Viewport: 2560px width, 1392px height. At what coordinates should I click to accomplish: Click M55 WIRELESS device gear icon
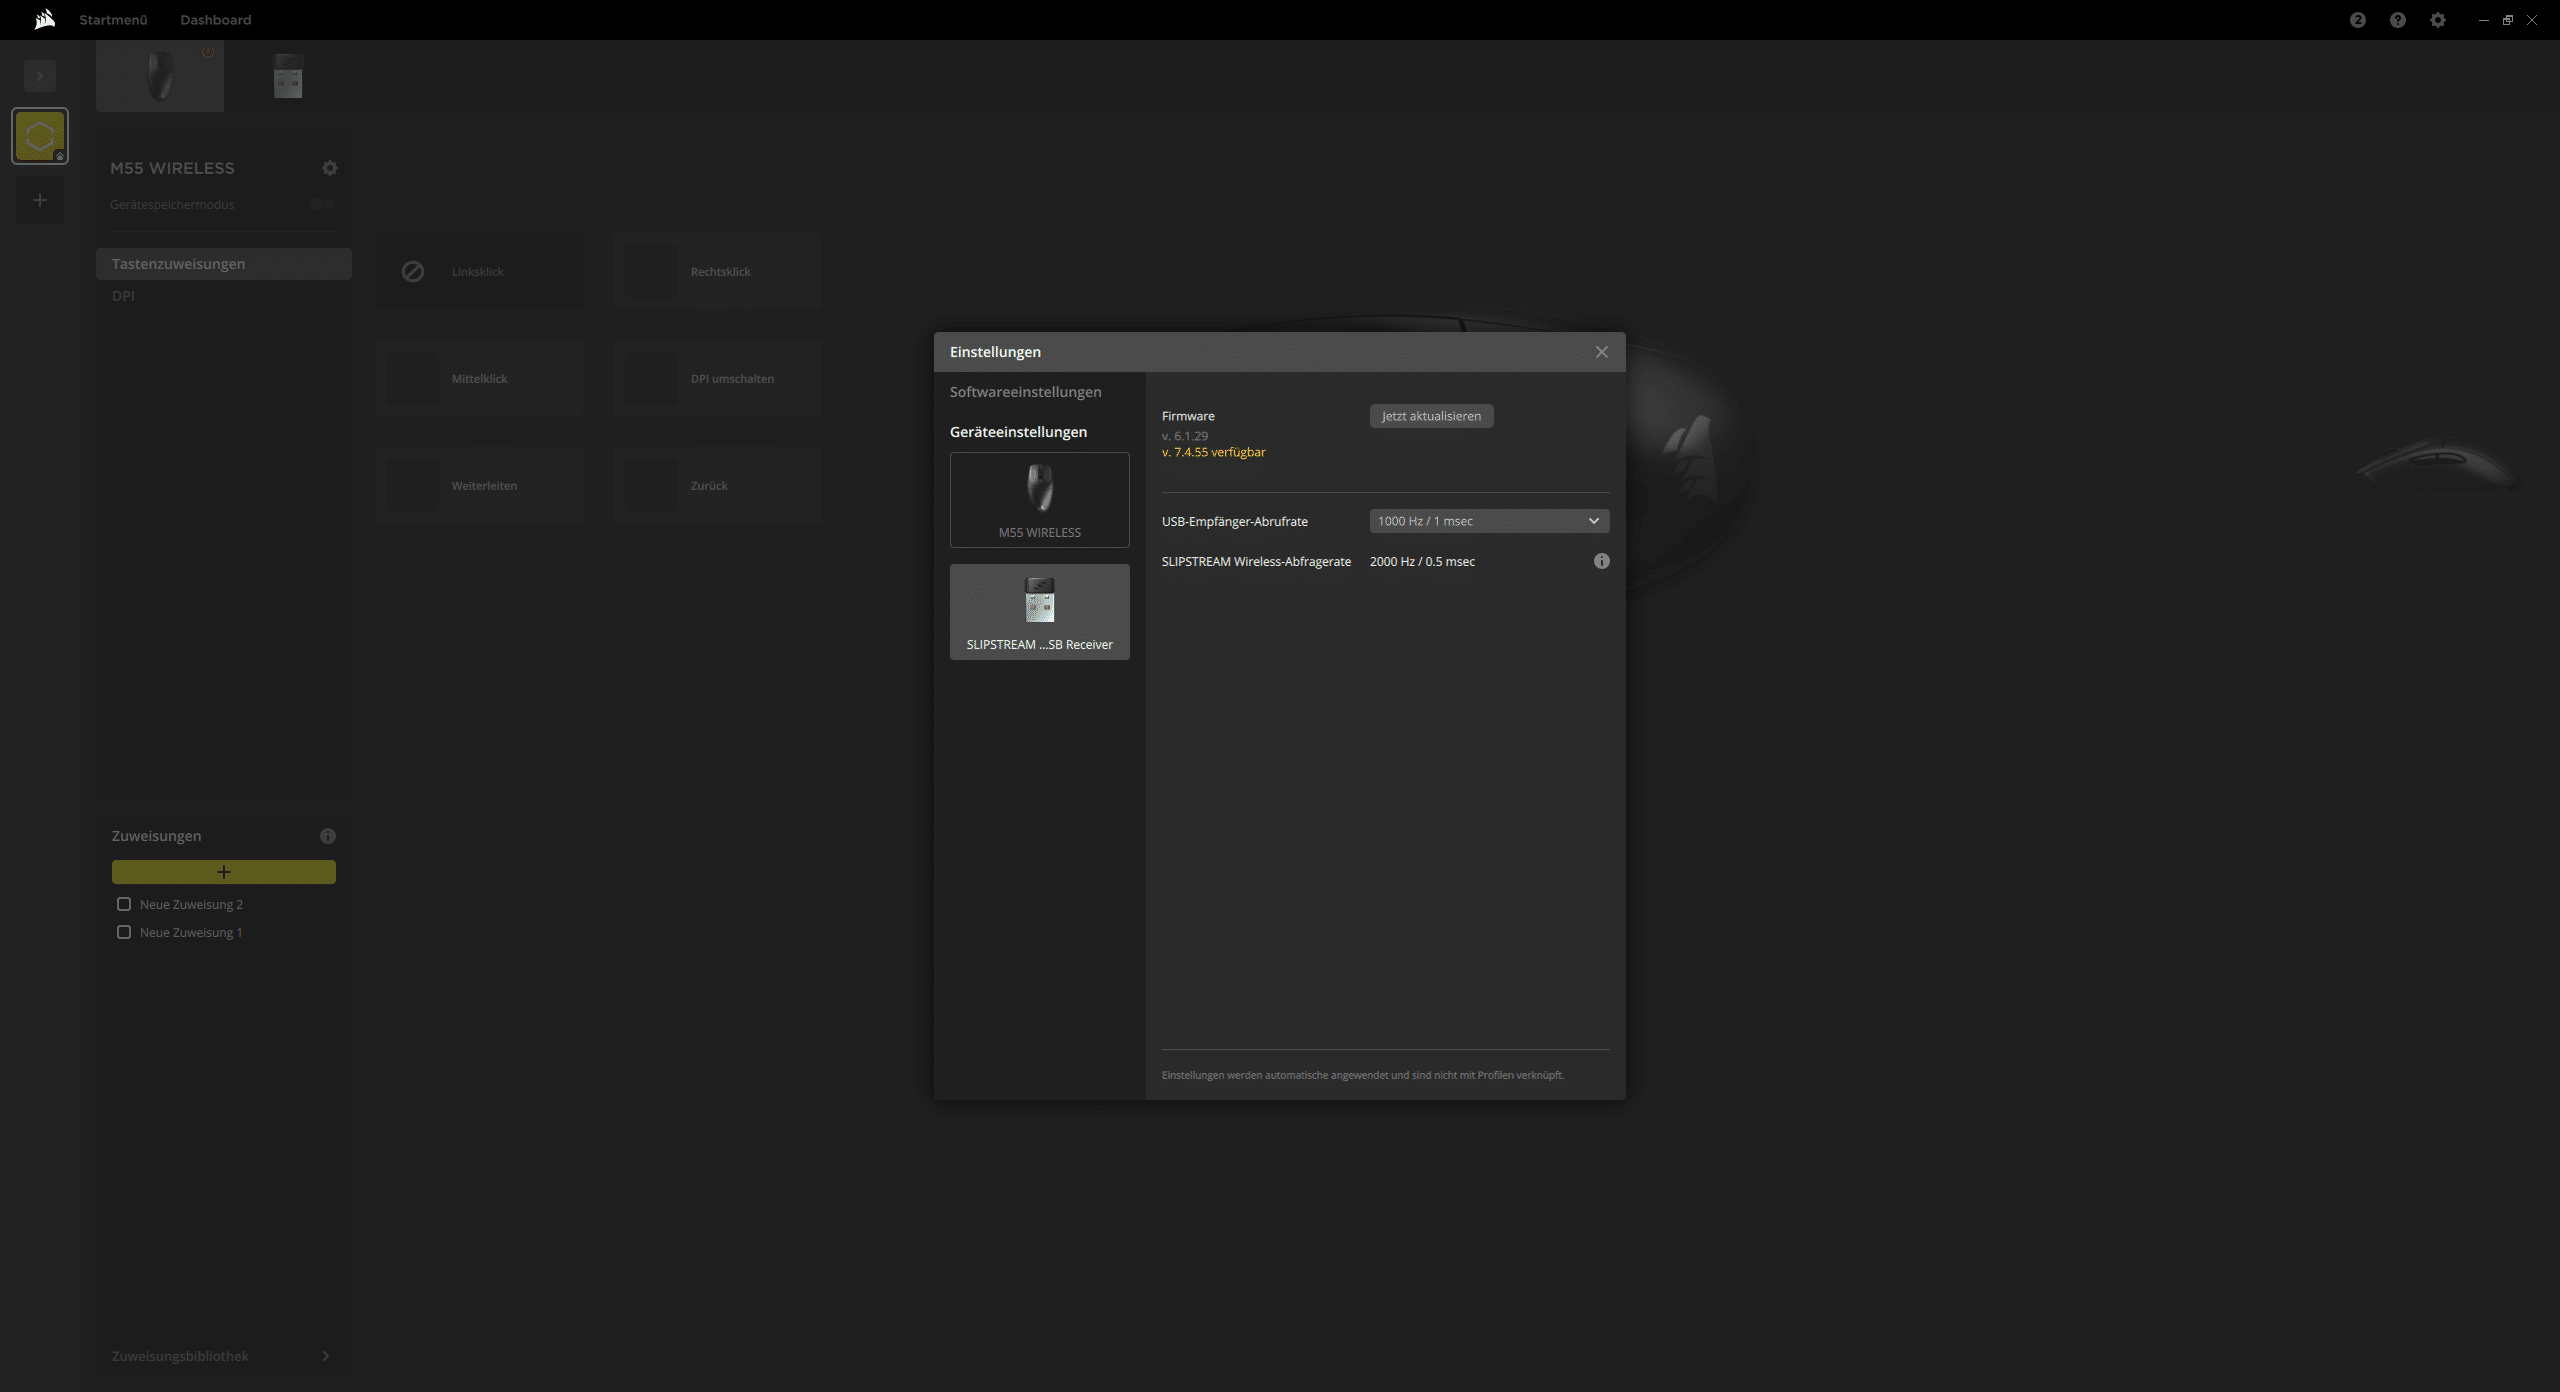click(x=329, y=168)
